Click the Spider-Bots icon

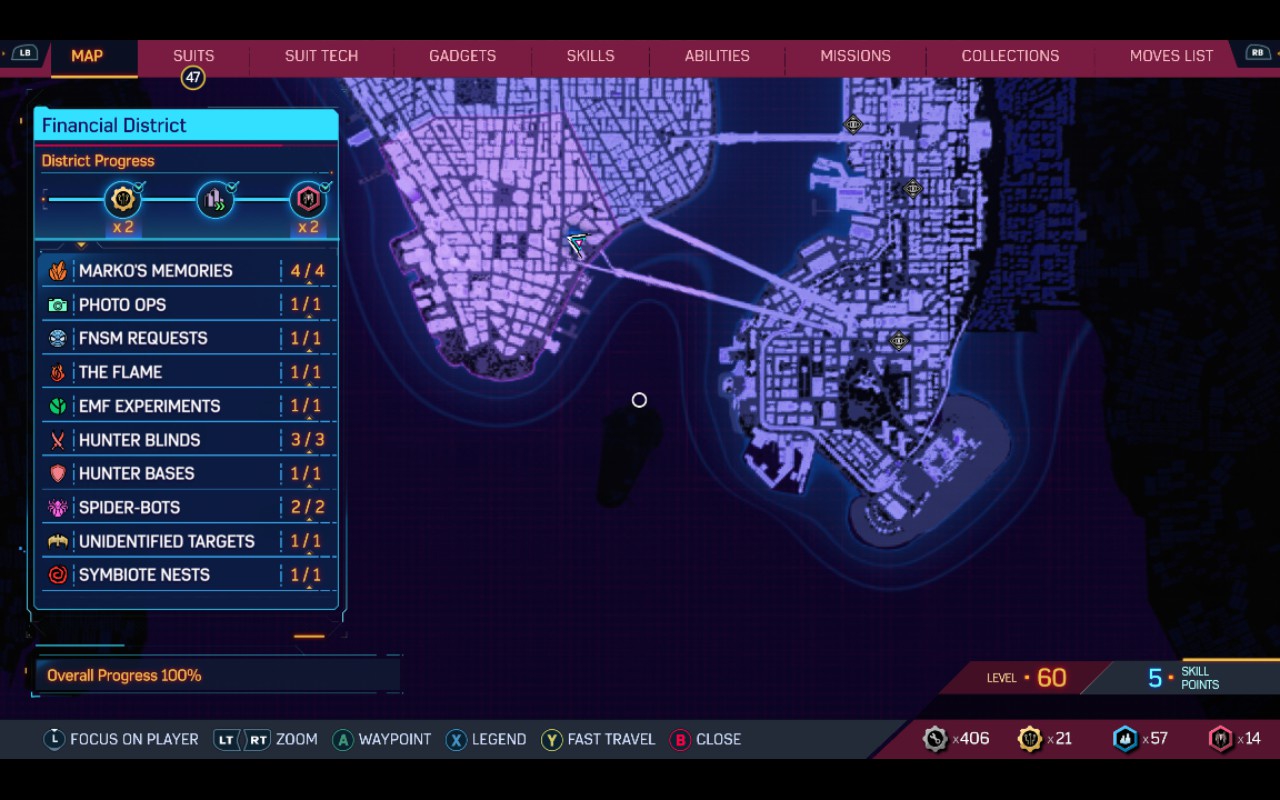click(58, 508)
